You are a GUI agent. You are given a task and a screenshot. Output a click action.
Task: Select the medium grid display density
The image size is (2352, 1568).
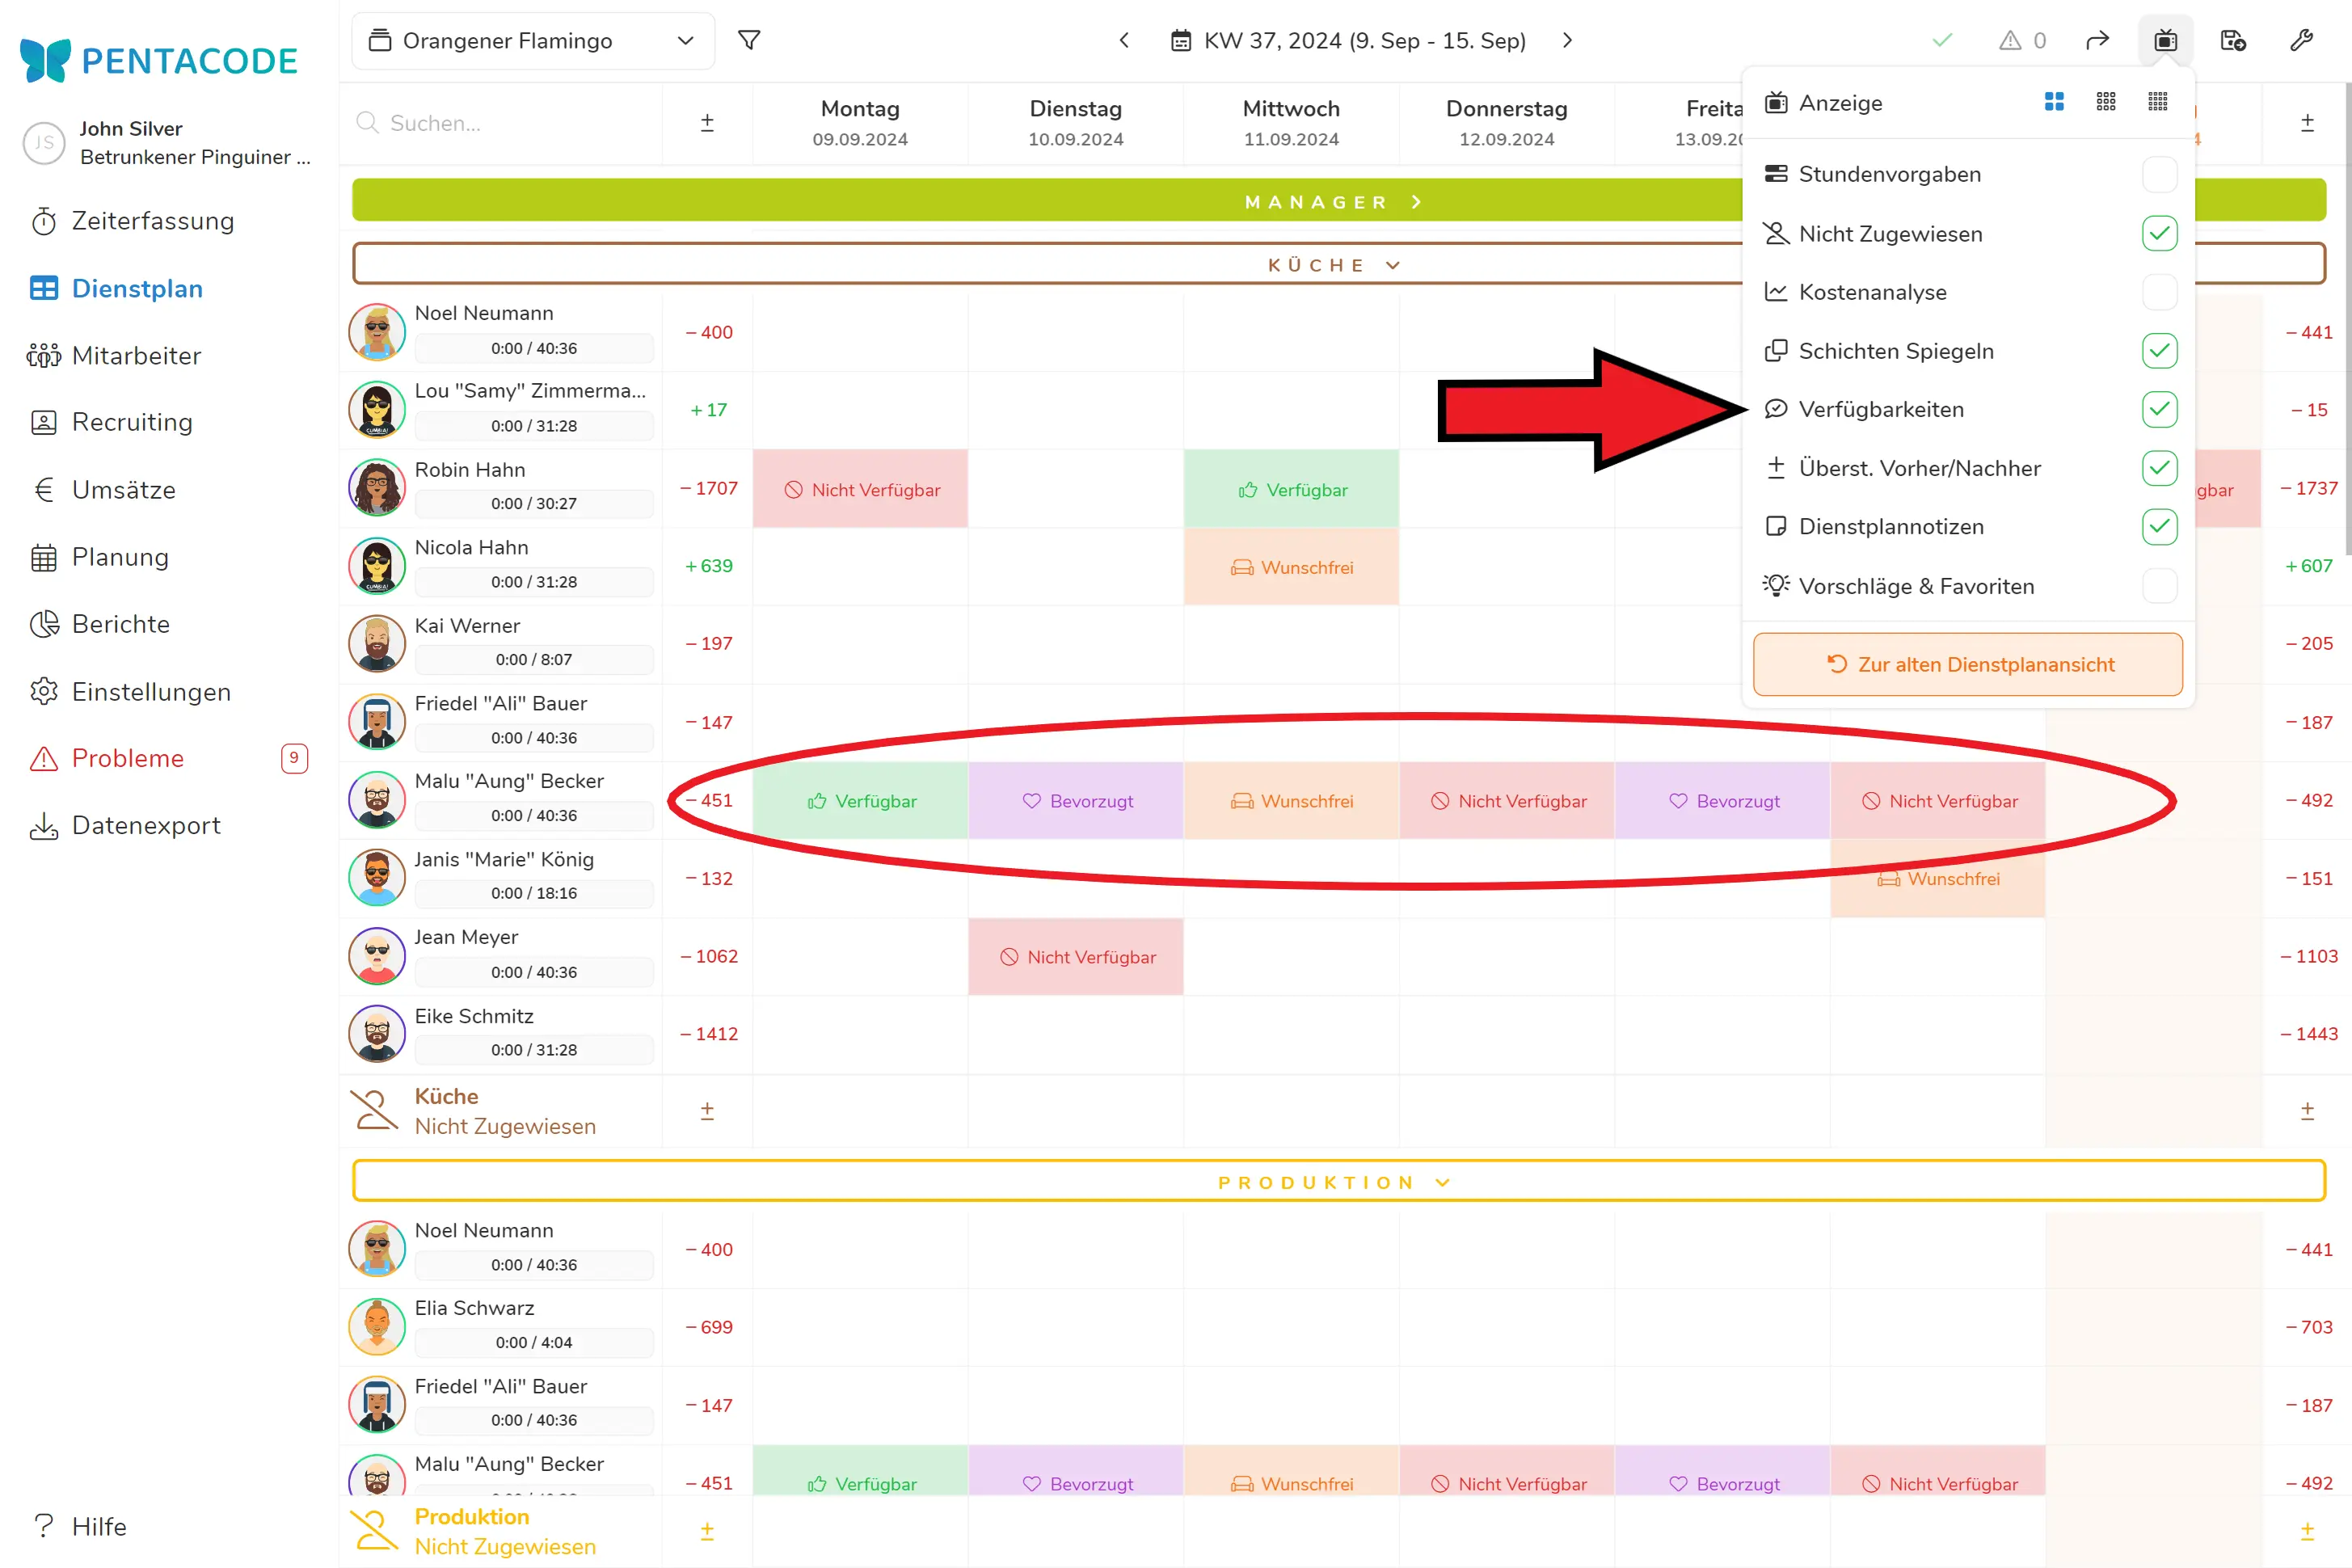tap(2106, 102)
